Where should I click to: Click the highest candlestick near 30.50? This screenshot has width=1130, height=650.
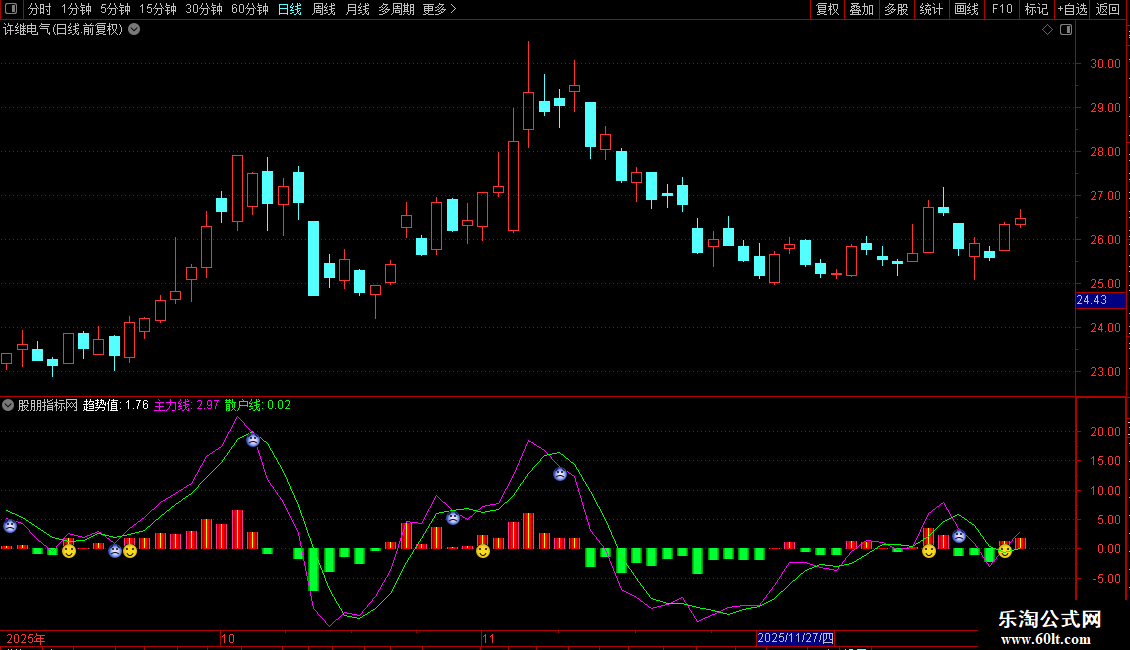(528, 94)
